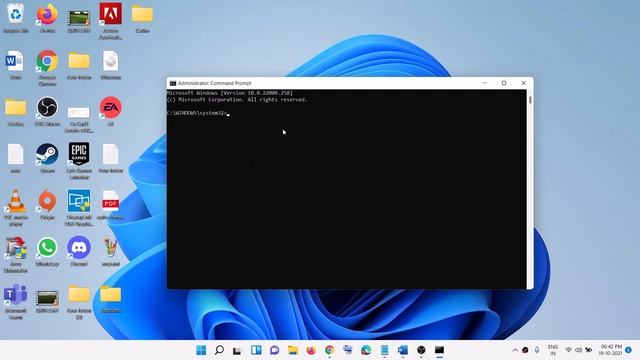Viewport: 640px width, 360px height.
Task: Switch to Word on the taskbar
Action: 403,350
